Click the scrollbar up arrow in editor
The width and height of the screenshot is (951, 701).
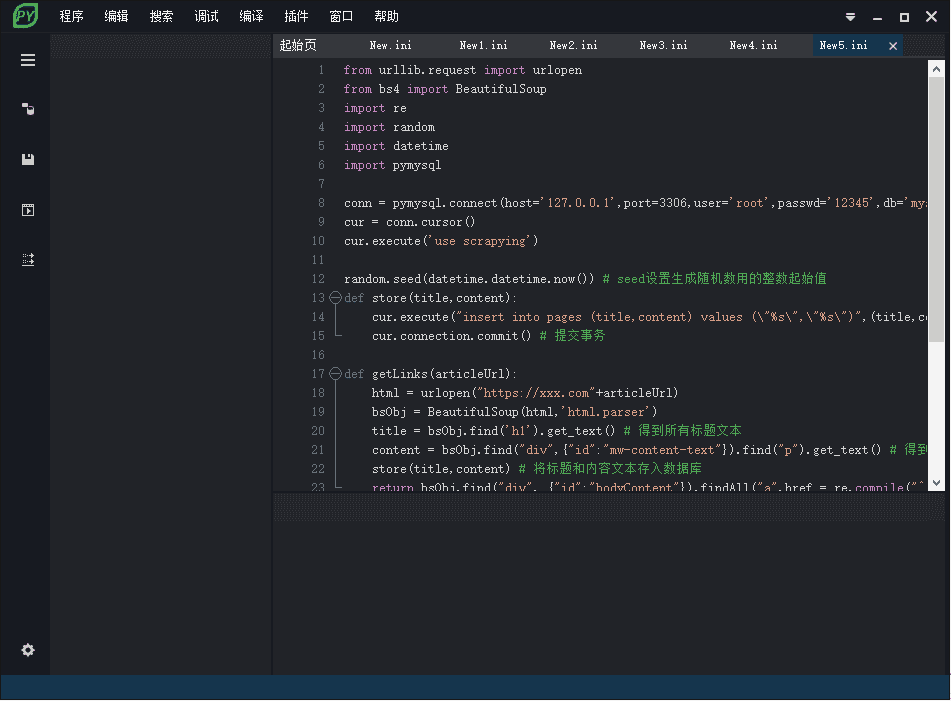click(936, 69)
